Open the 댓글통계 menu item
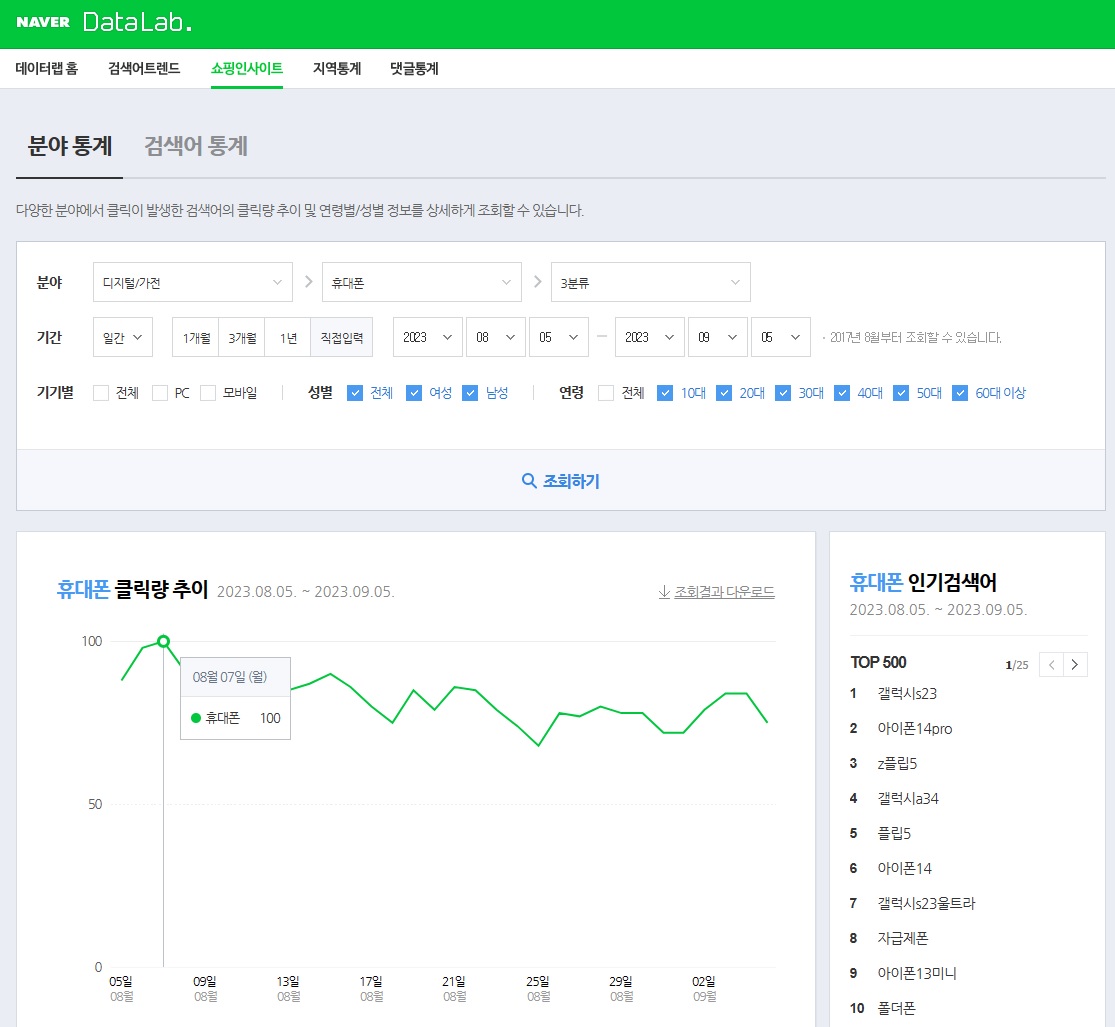Screen dimensions: 1115x1027 [414, 68]
